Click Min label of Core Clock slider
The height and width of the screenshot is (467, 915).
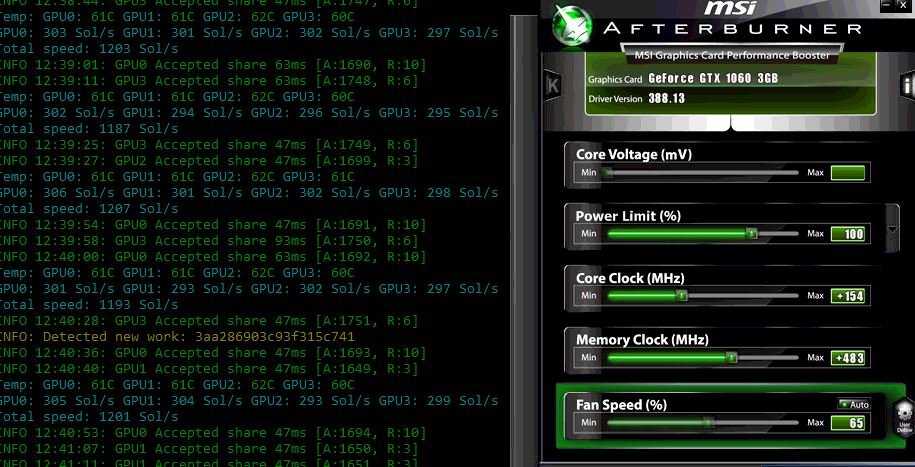(x=588, y=295)
